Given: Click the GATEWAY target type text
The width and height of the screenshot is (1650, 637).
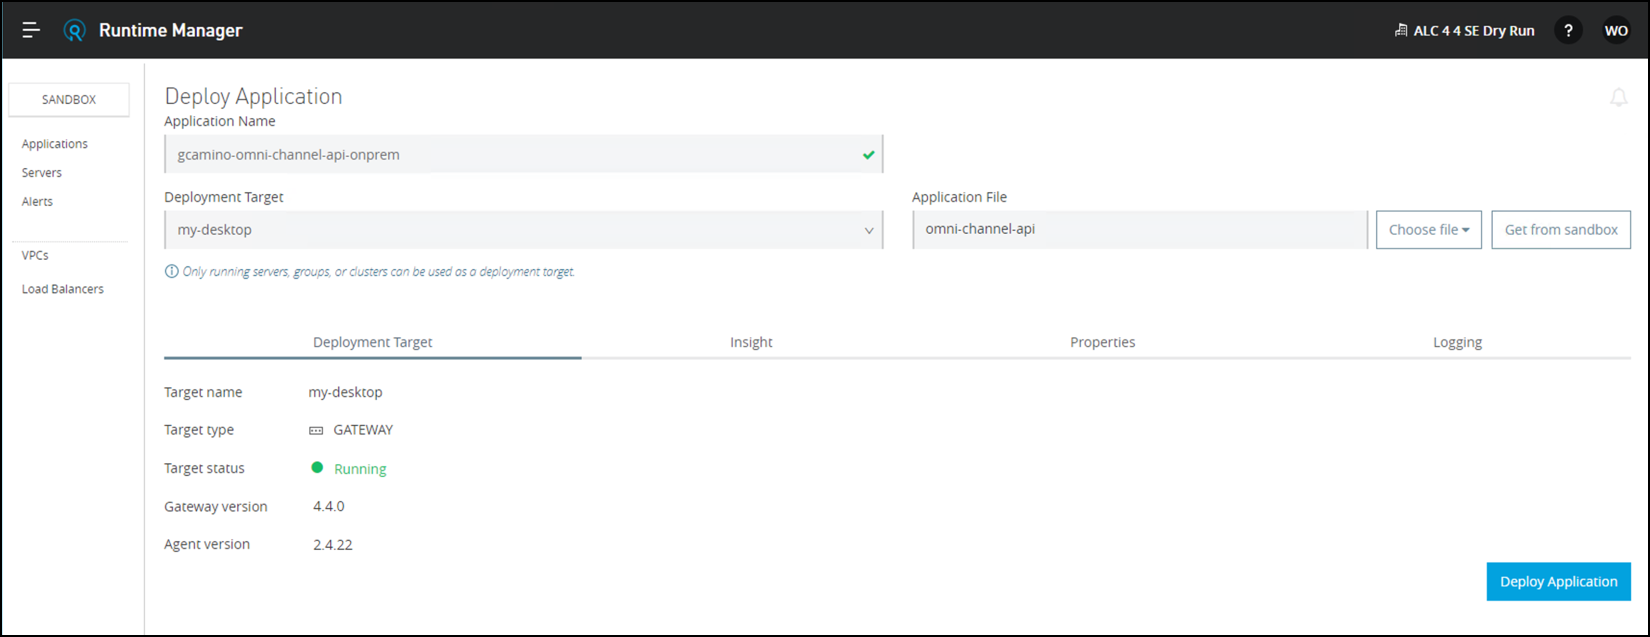Looking at the screenshot, I should pos(363,430).
